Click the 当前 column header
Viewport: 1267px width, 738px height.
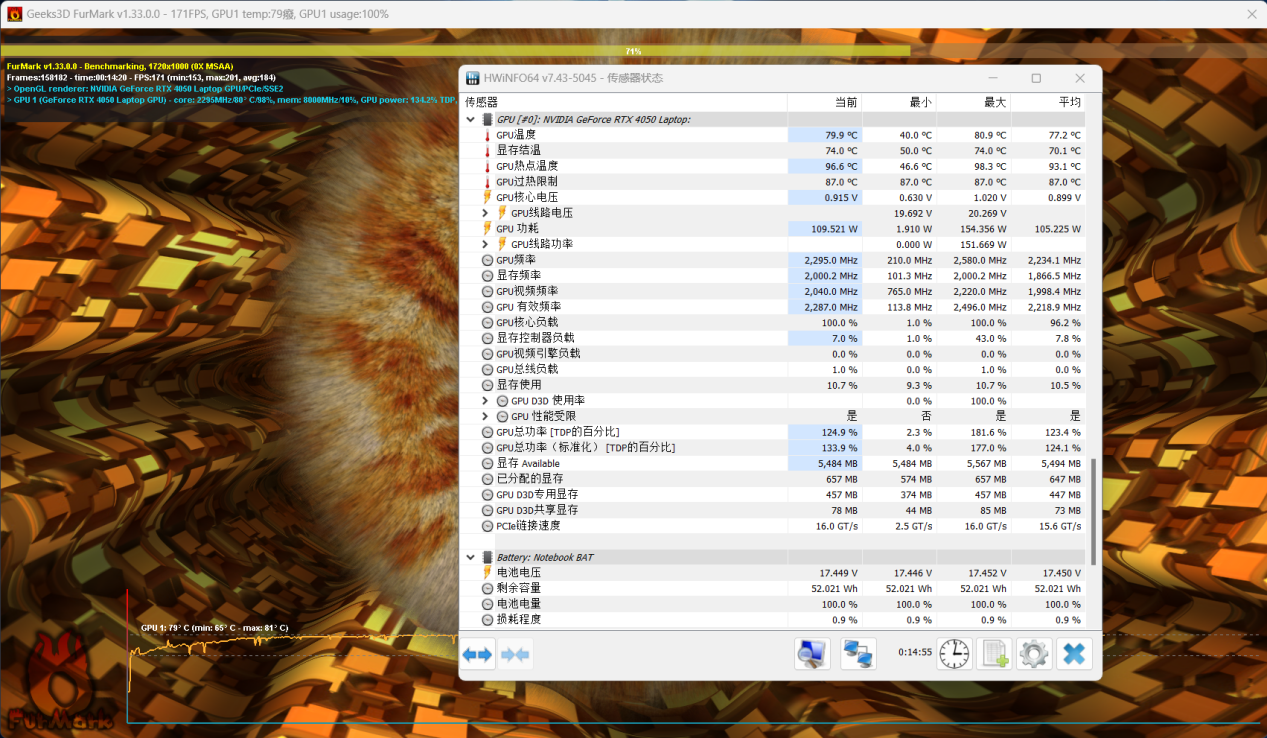pyautogui.click(x=824, y=102)
